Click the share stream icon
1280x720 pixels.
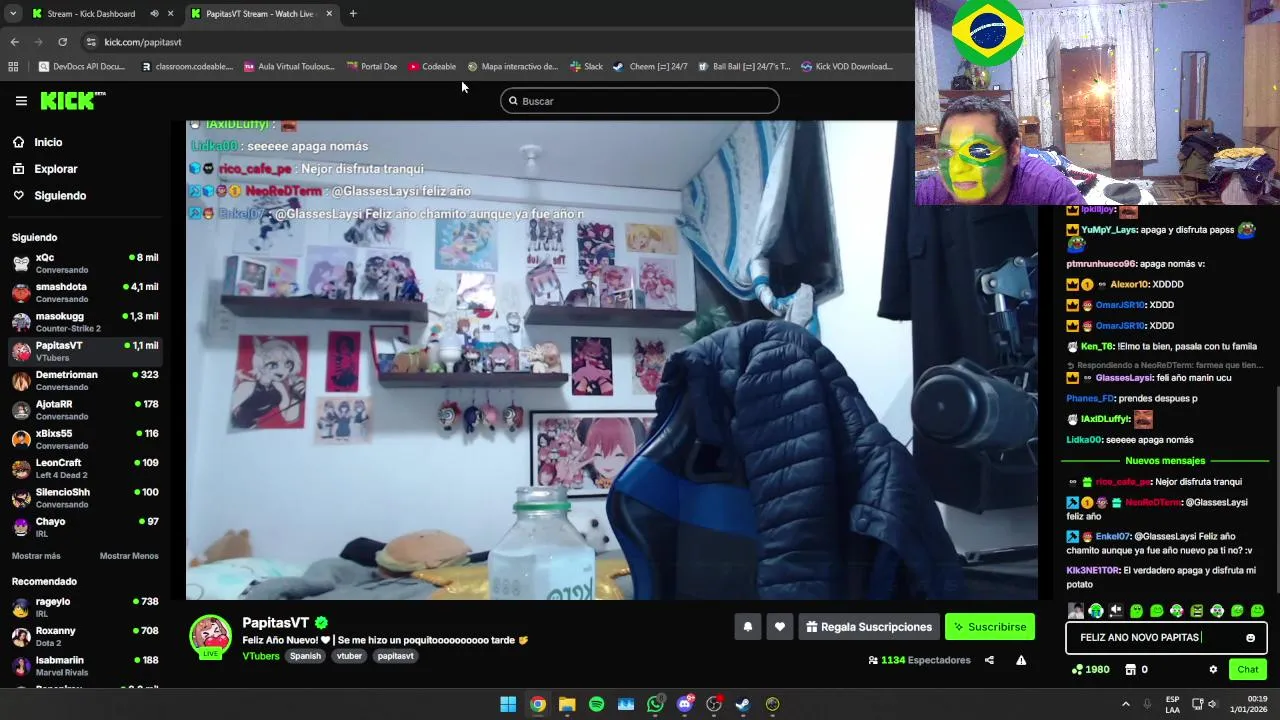click(989, 660)
